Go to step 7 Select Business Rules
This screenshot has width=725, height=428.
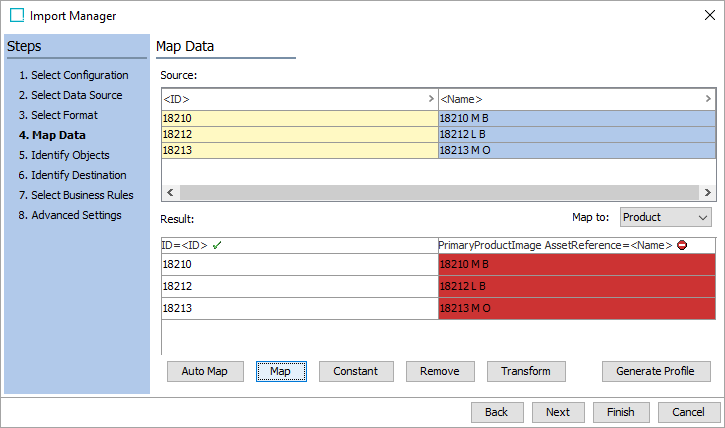76,195
